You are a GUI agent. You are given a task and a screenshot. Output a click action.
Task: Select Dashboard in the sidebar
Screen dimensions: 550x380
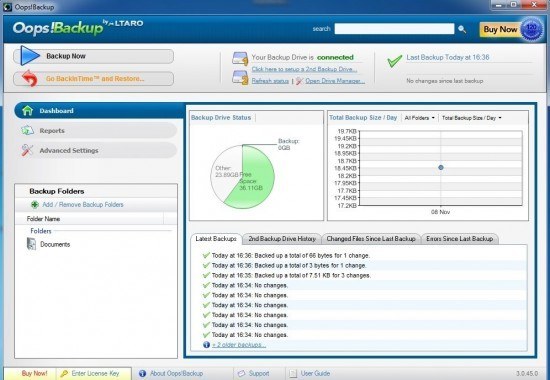pyautogui.click(x=99, y=111)
